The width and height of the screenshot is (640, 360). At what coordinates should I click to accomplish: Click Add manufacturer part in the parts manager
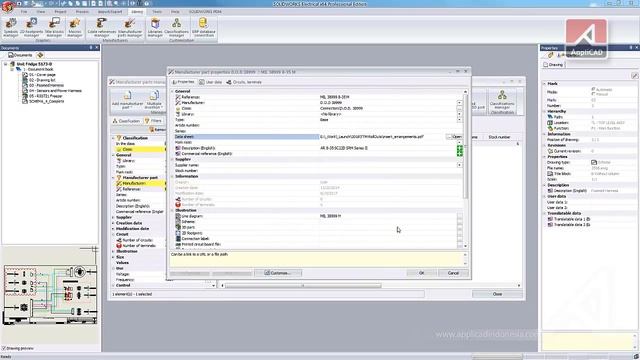click(x=127, y=100)
